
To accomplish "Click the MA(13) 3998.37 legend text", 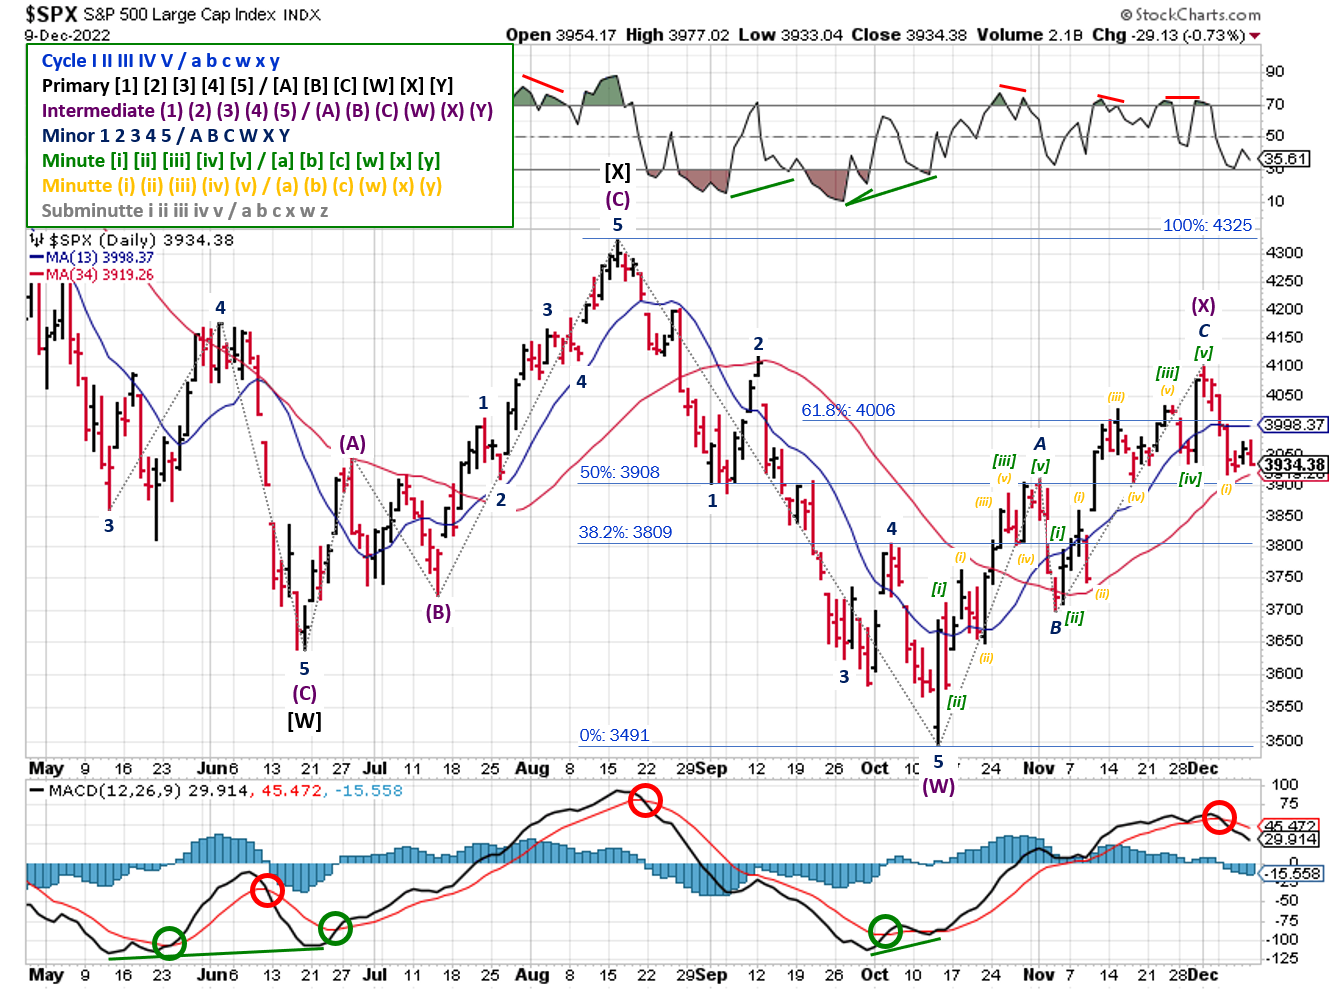I will 100,257.
